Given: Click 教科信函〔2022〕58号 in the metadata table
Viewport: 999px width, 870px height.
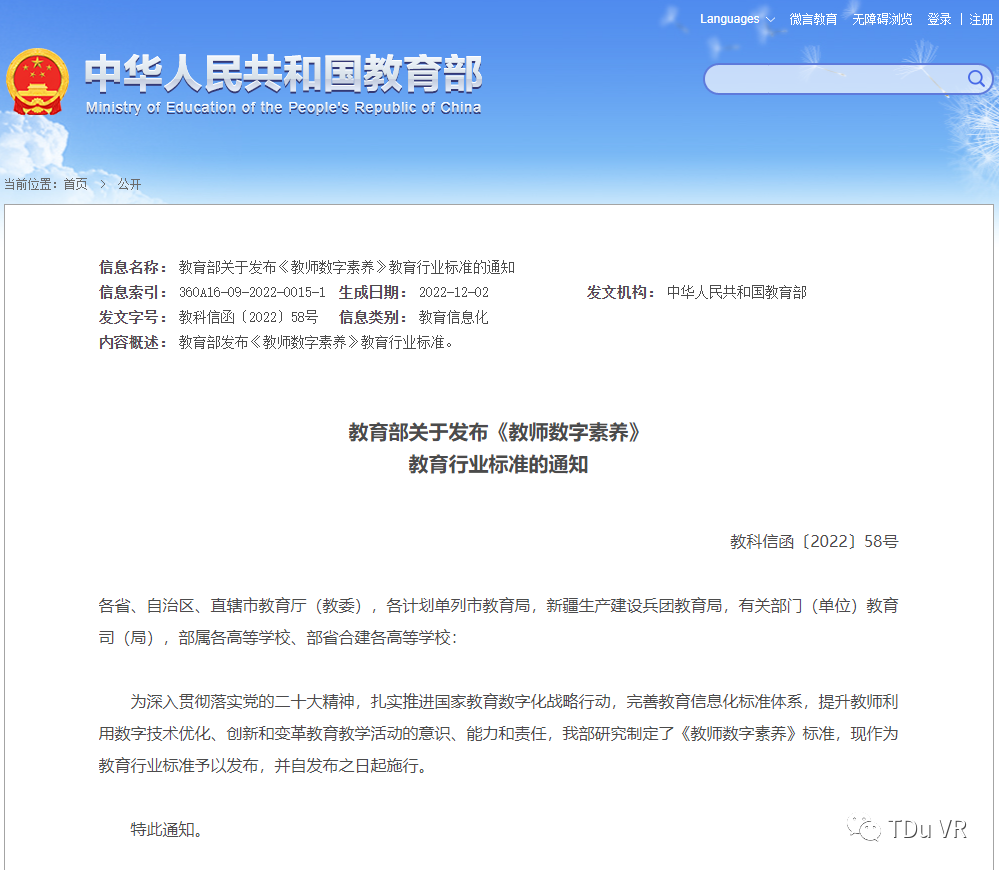Looking at the screenshot, I should (x=248, y=317).
